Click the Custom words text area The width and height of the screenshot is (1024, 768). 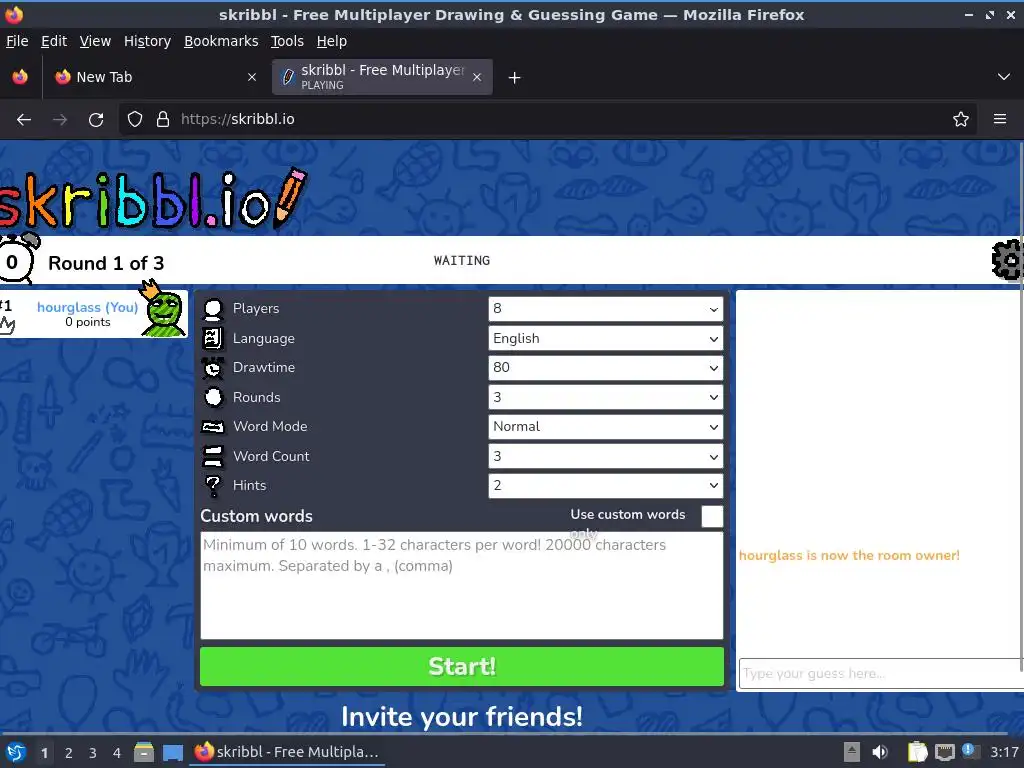[x=462, y=585]
